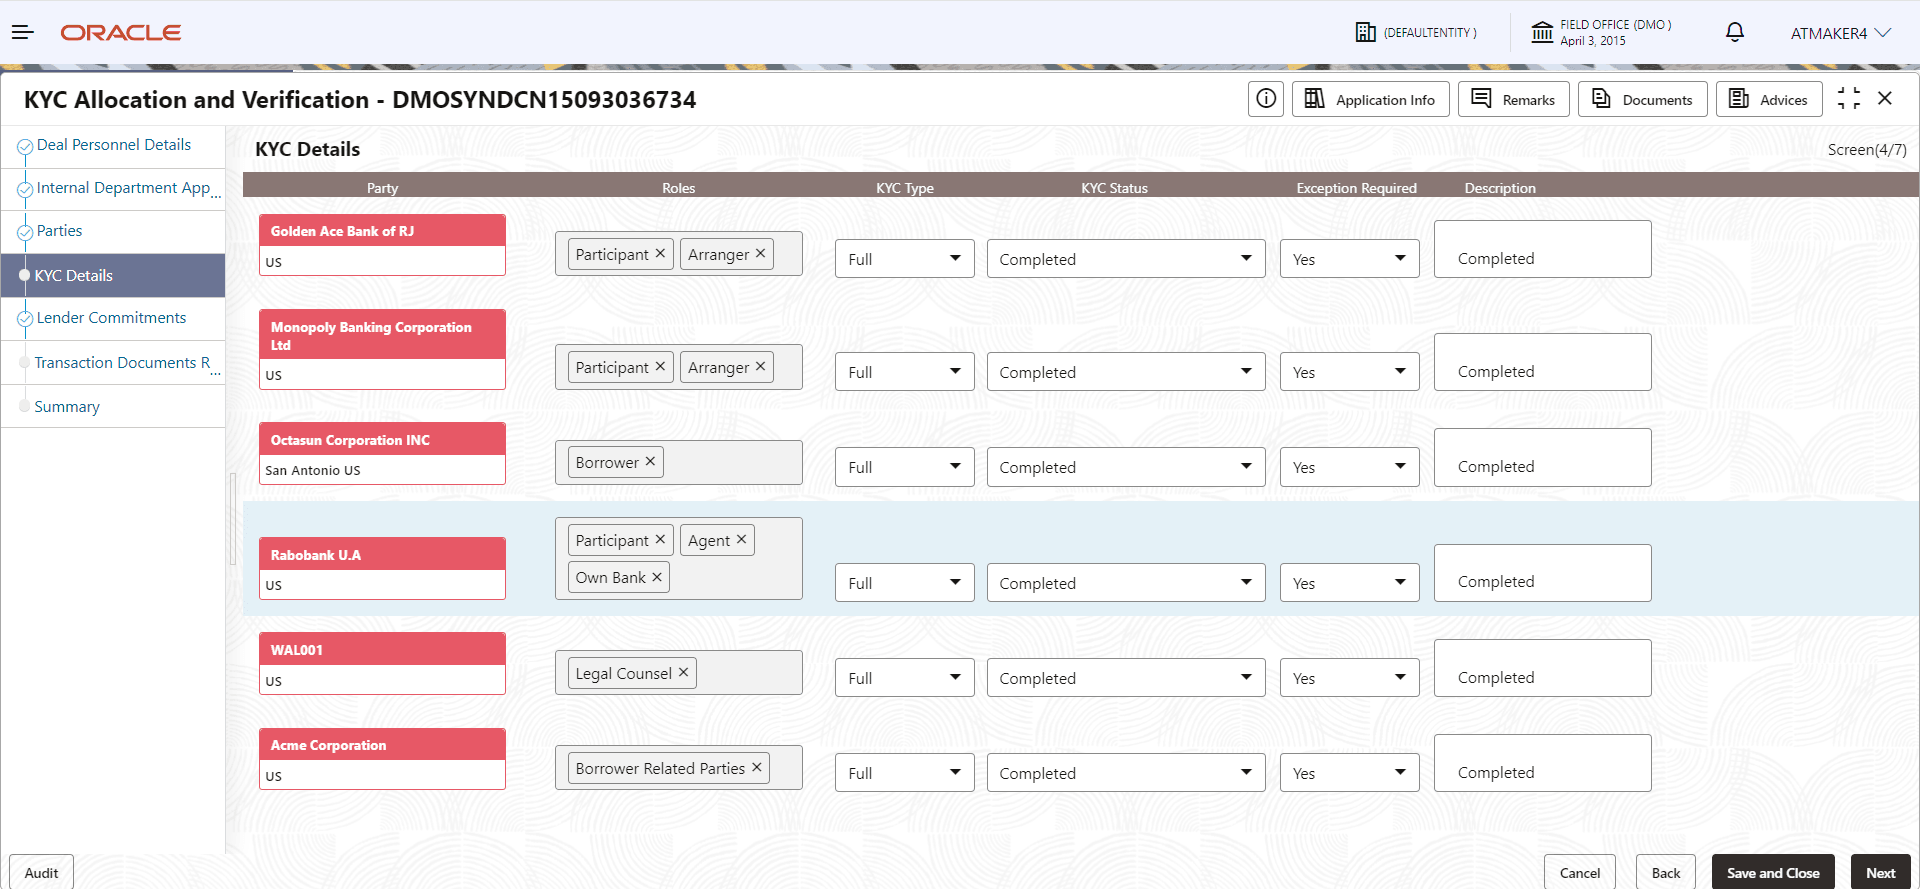Expand KYC Status dropdown for Octasun Corporation
1920x889 pixels.
click(x=1125, y=467)
